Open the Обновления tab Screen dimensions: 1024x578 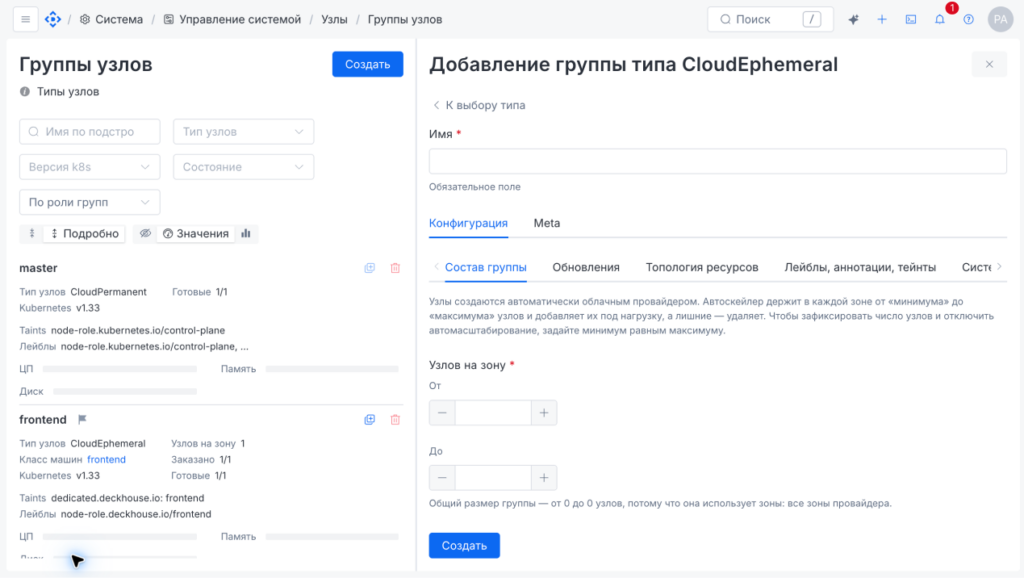586,267
